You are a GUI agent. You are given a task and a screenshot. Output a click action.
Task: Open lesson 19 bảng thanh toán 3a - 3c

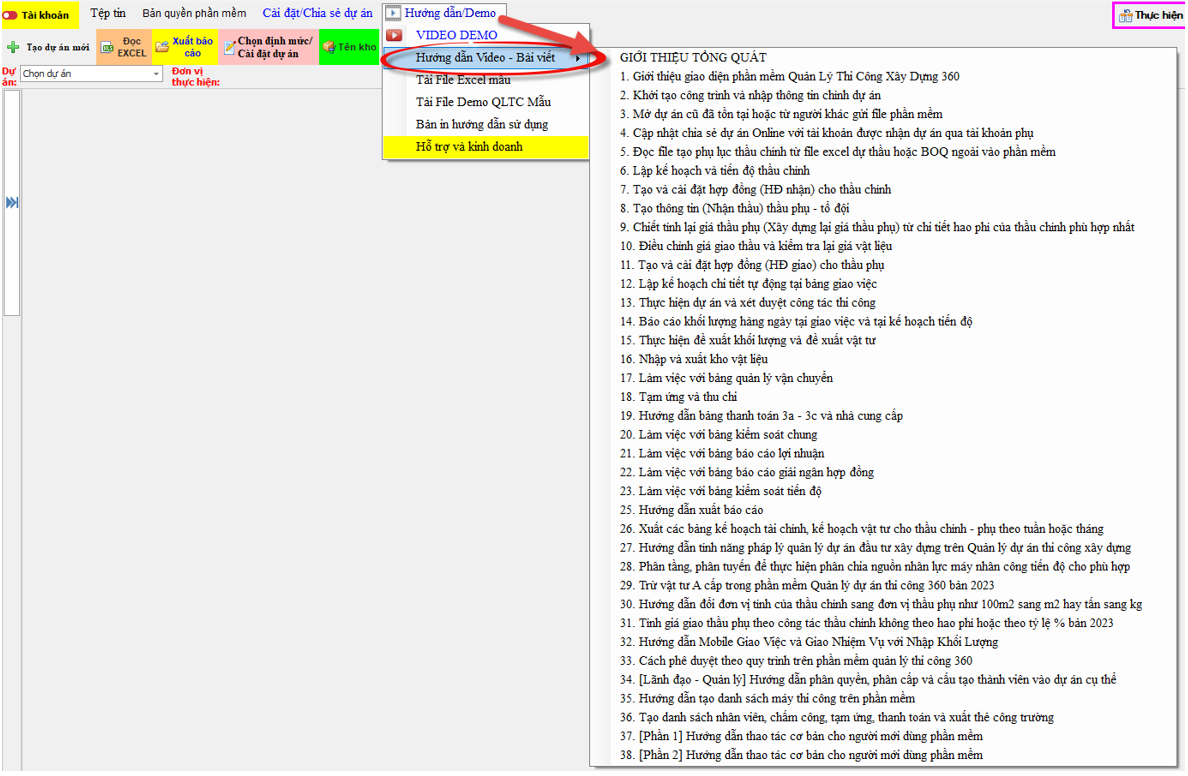[761, 416]
